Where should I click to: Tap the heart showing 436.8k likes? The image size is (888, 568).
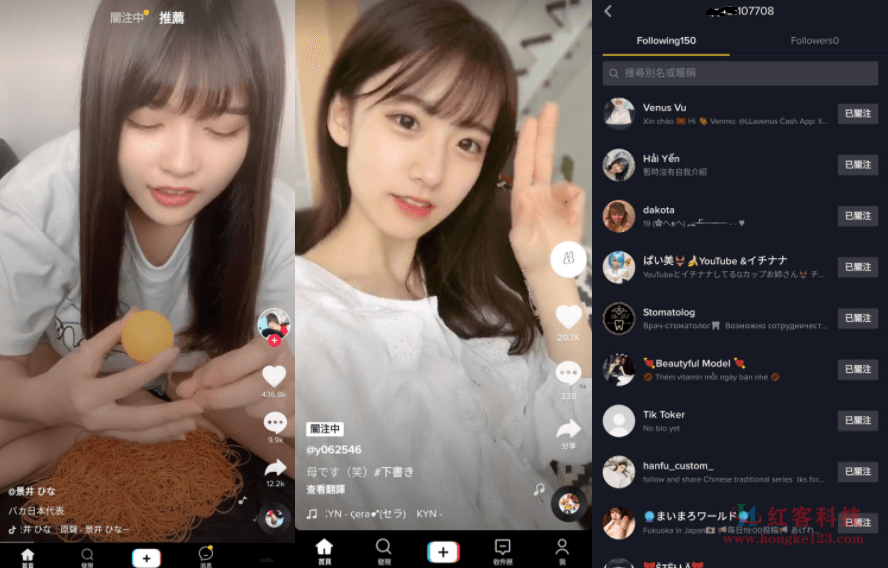click(274, 377)
